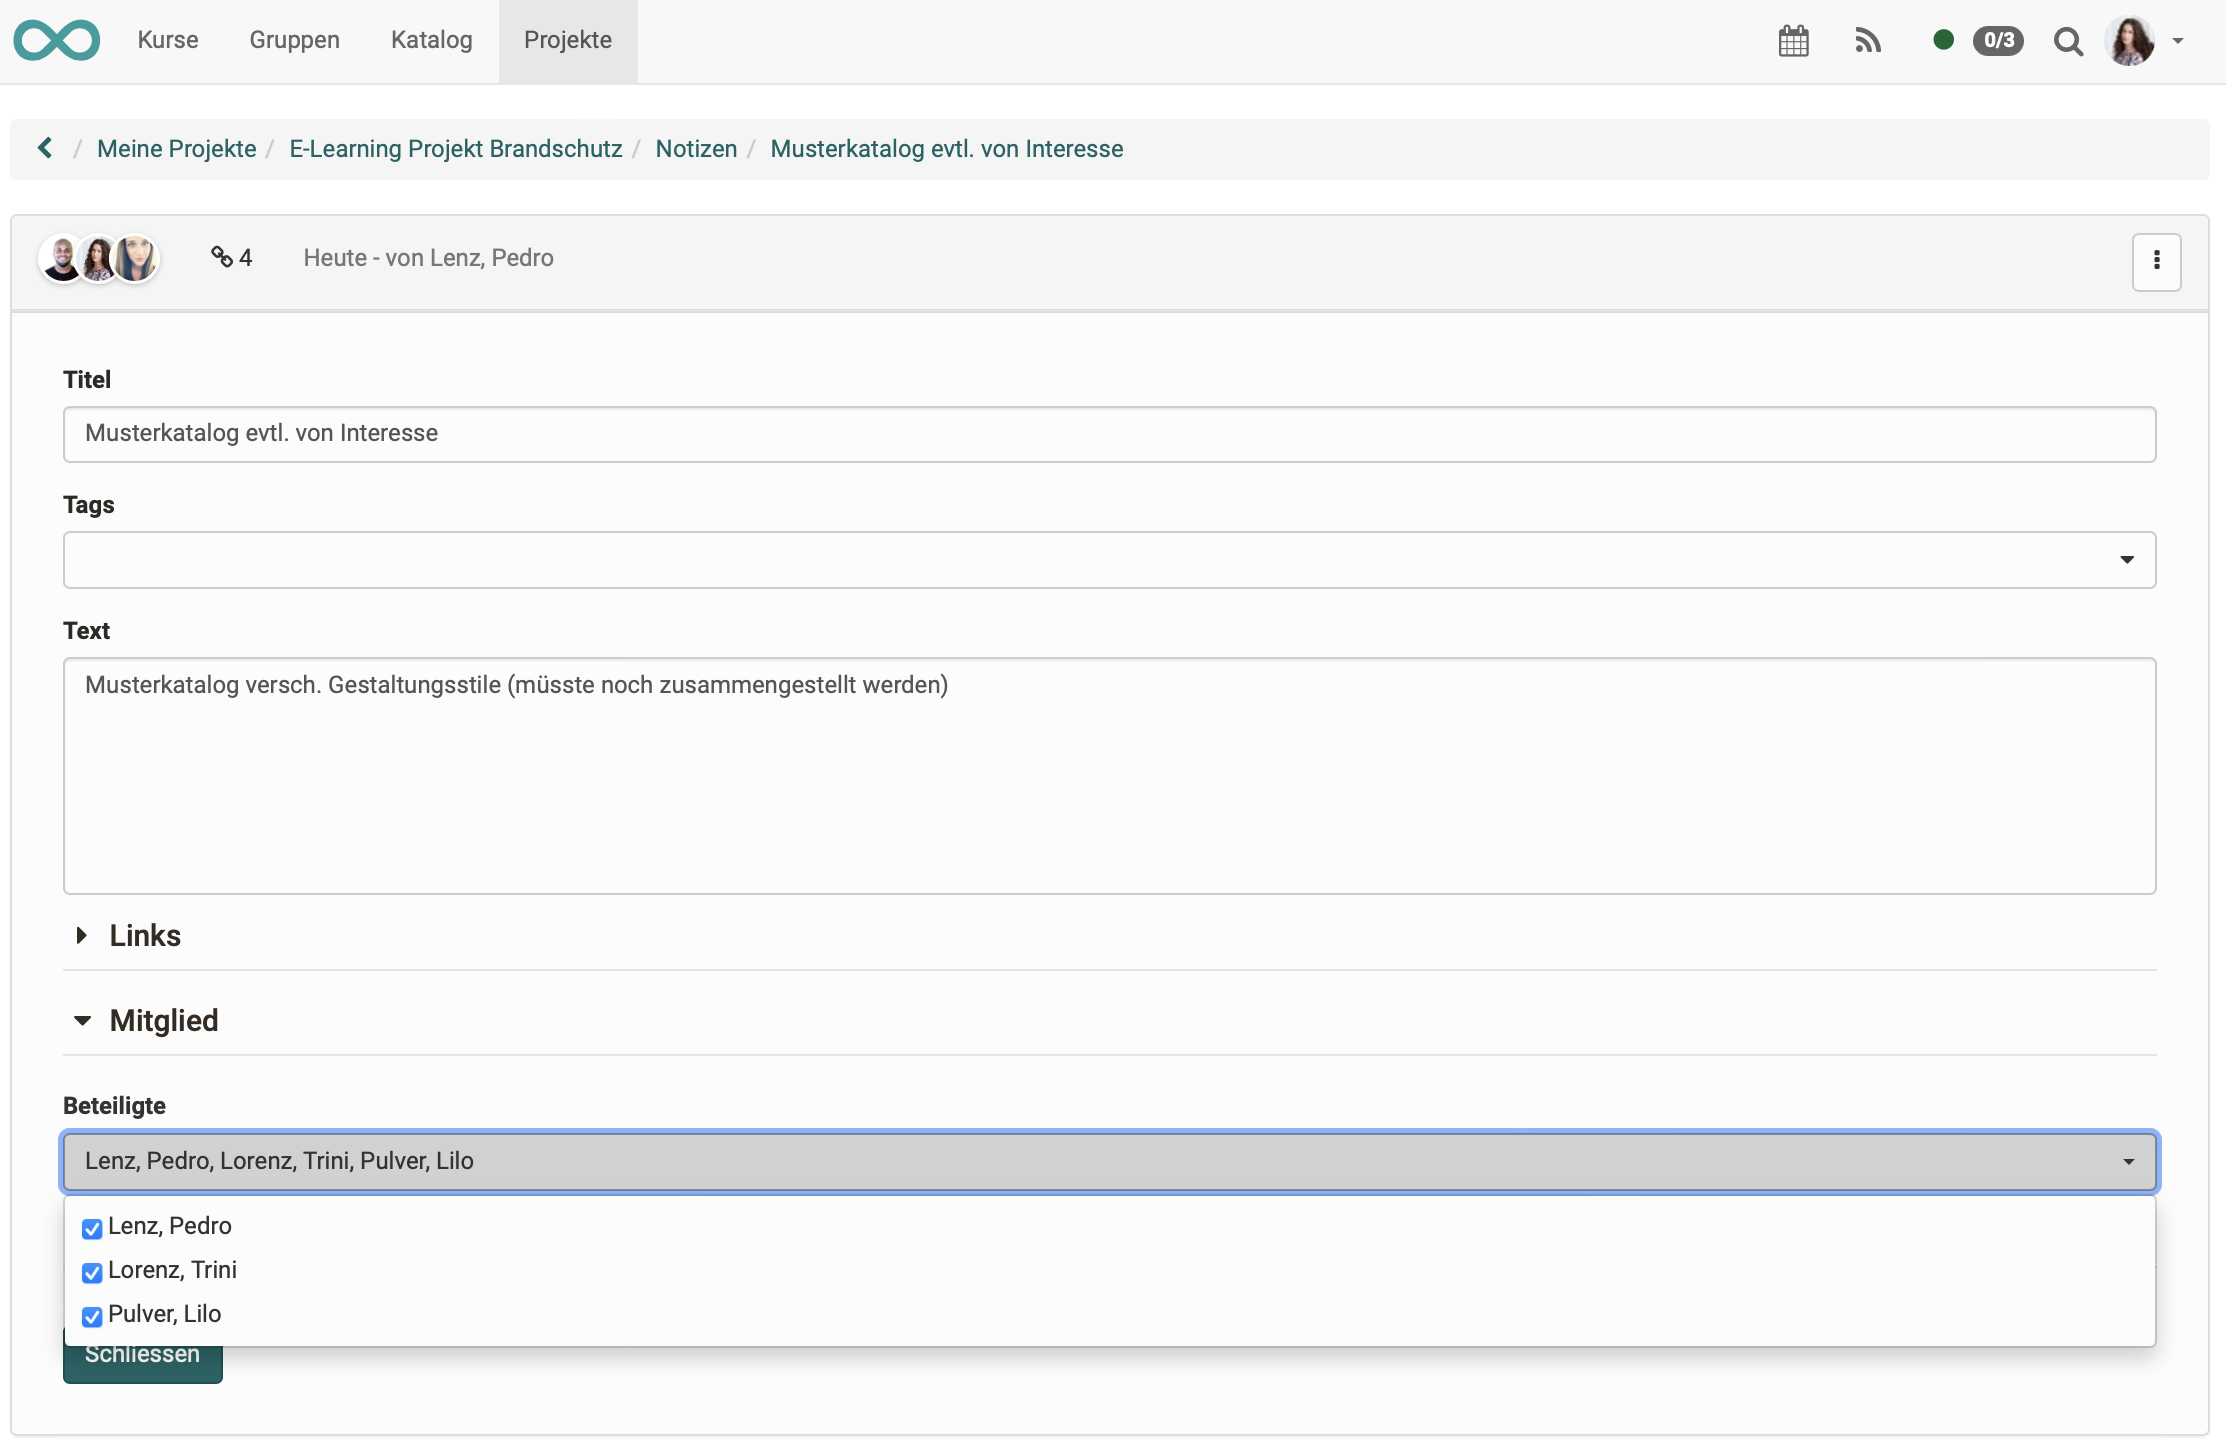Click into the Titel input field
Screen dimensions: 2226x1452
(x=1109, y=434)
